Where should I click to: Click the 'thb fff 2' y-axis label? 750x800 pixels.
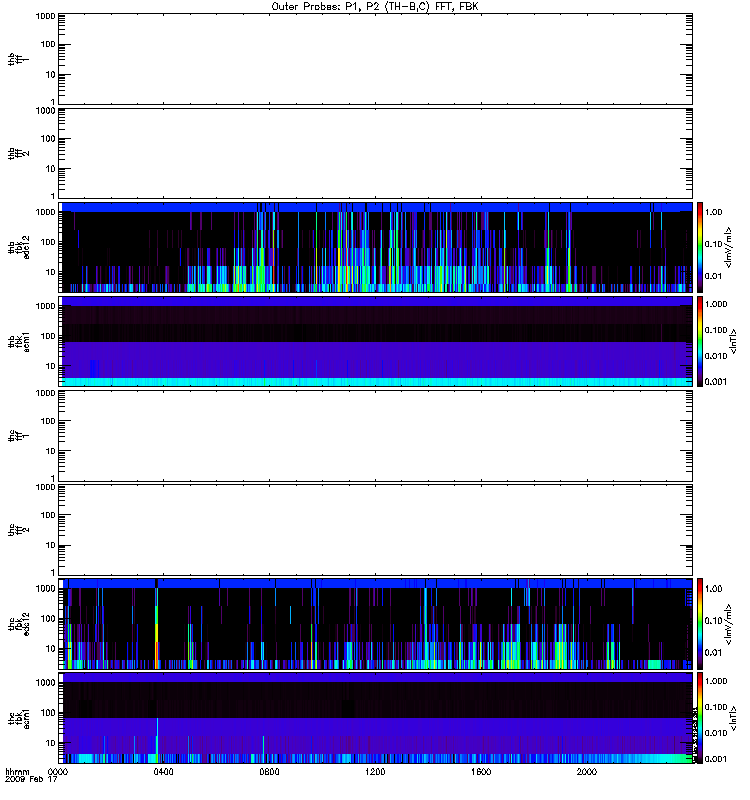[18, 153]
